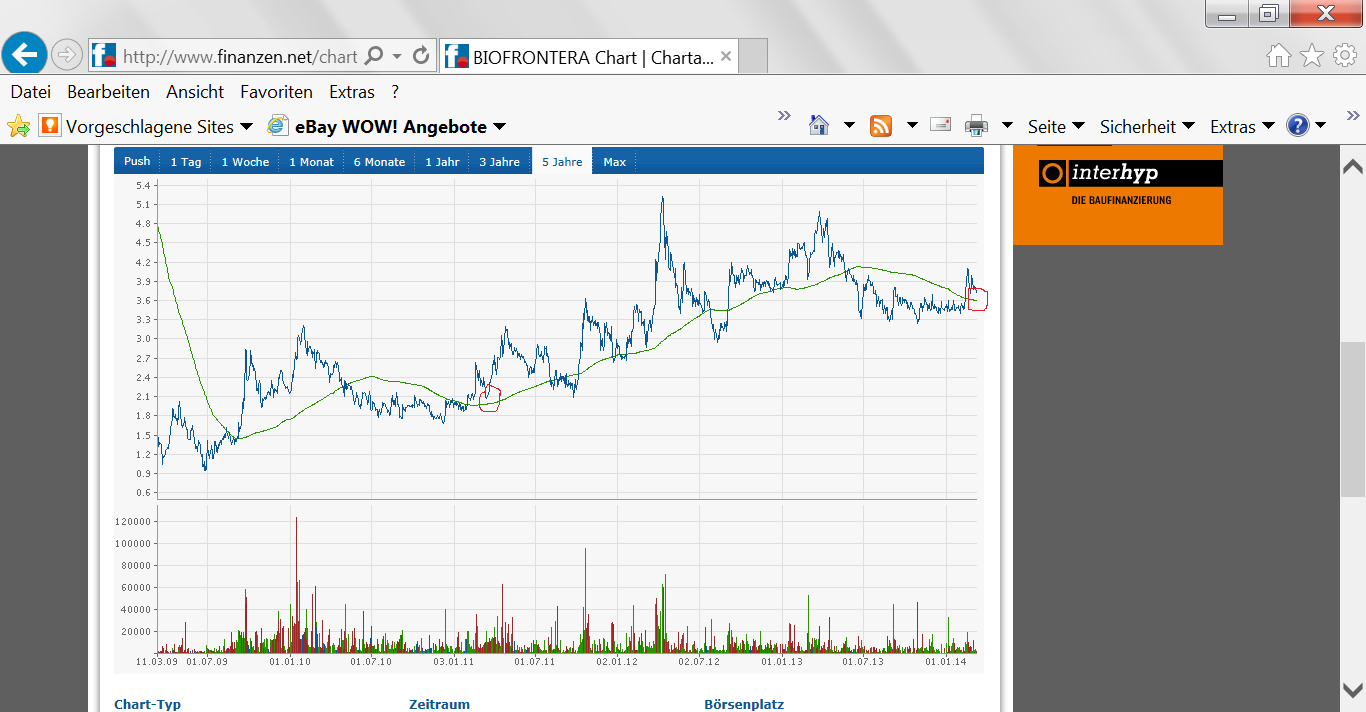Restore down the browser window
Image resolution: width=1366 pixels, height=712 pixels.
point(1270,14)
